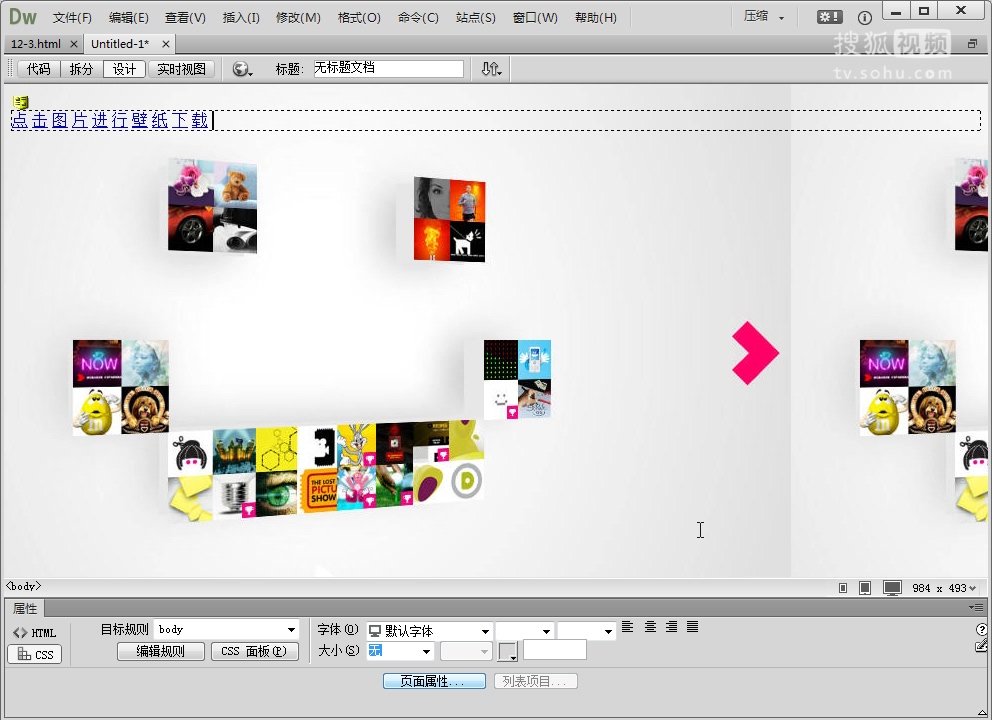992x720 pixels.
Task: Open the window size 984 x 493 dropdown
Action: click(943, 588)
